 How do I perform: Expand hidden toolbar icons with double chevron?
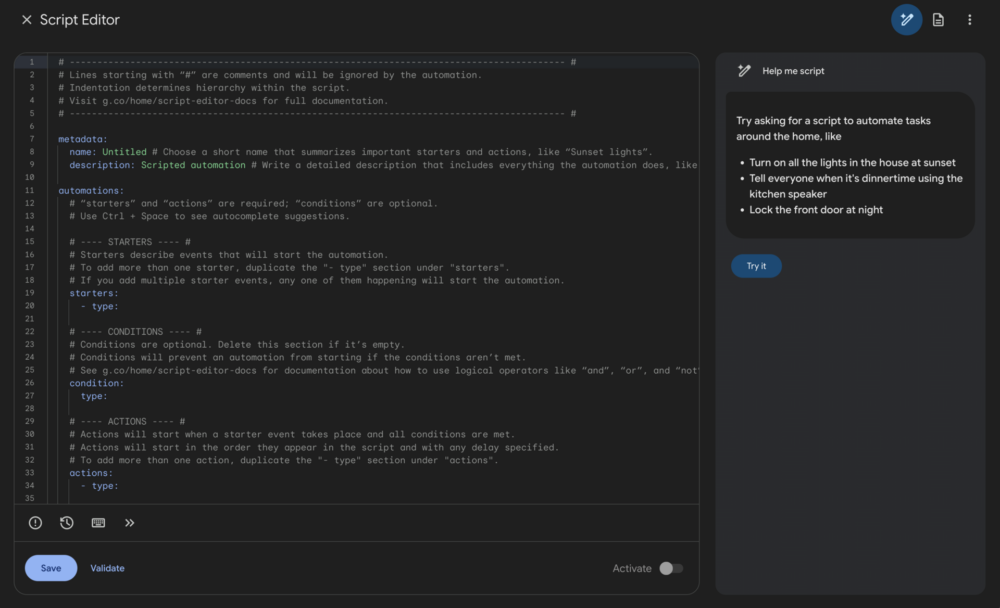pos(130,522)
